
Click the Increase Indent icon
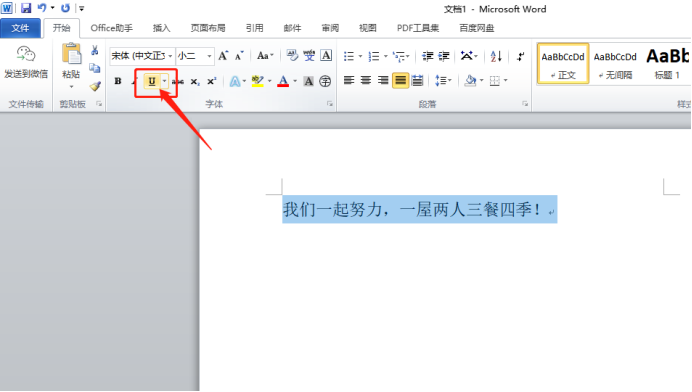coord(444,56)
